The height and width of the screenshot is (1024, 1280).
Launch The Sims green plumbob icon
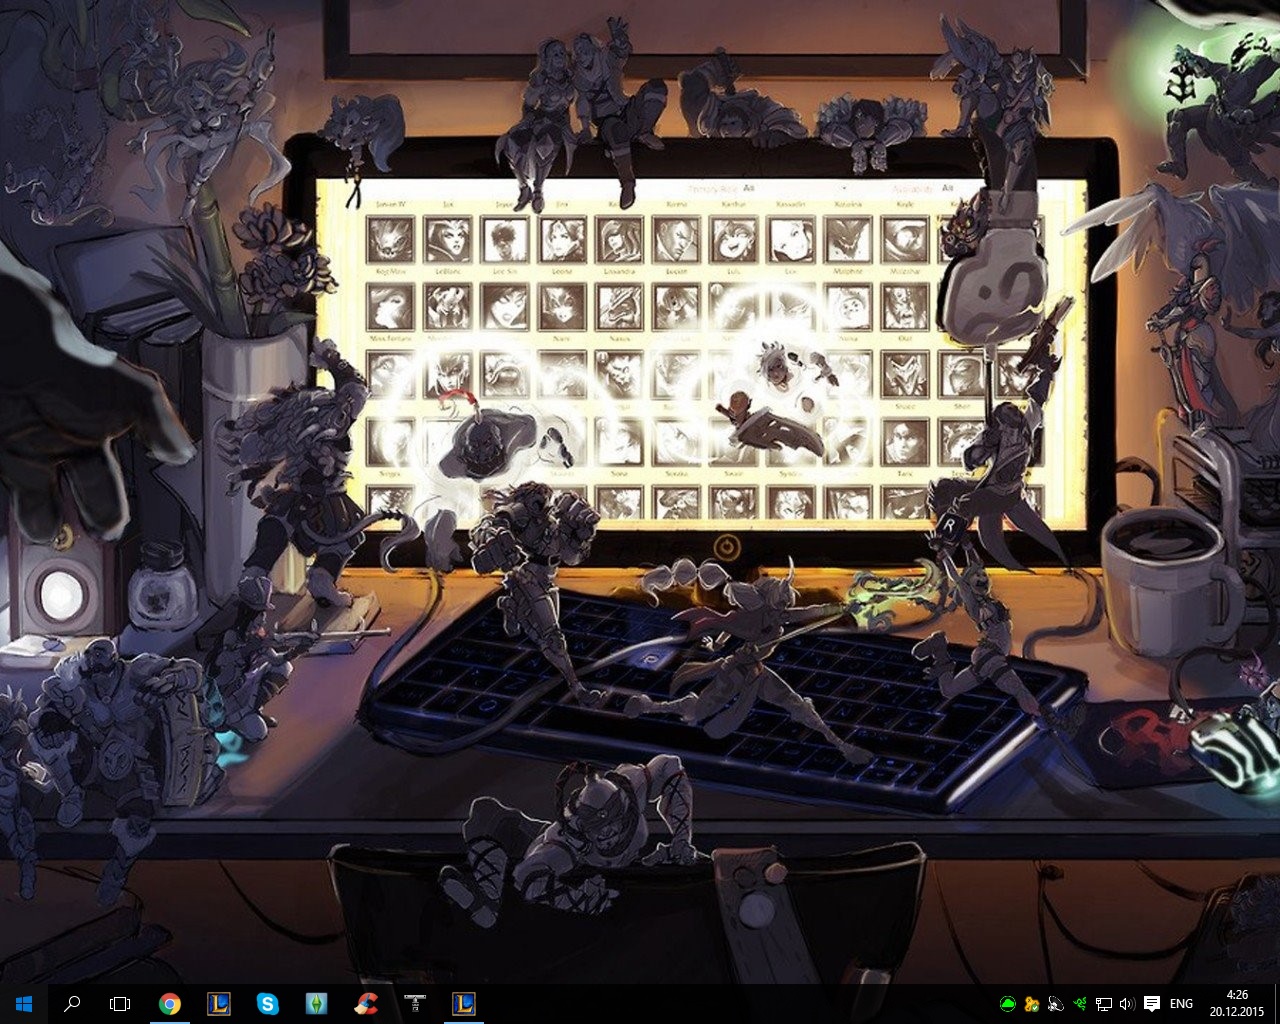tap(316, 1004)
